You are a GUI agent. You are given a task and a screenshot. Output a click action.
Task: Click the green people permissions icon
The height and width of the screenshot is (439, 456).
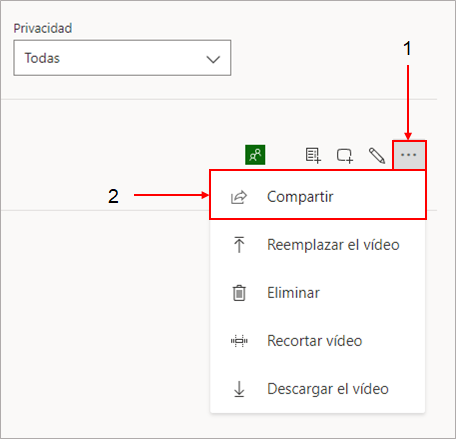click(x=255, y=155)
